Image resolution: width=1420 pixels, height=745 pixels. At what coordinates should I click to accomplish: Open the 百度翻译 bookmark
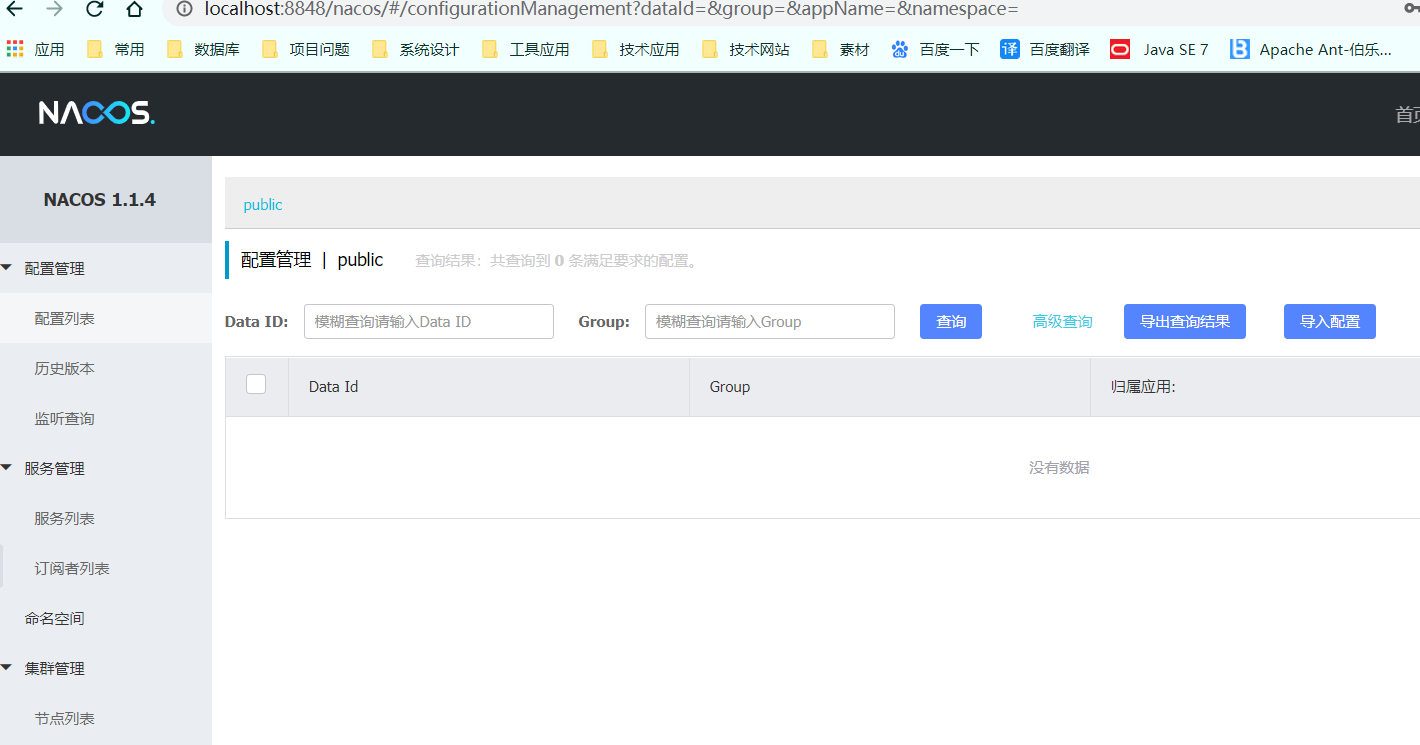point(1043,48)
